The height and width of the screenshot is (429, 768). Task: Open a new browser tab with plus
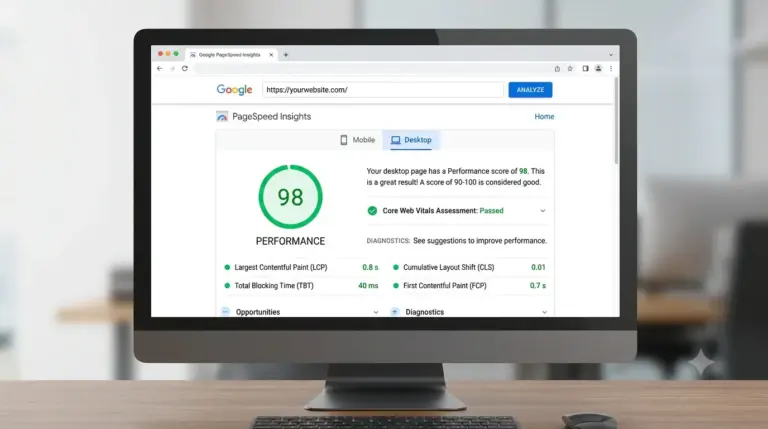[286, 55]
